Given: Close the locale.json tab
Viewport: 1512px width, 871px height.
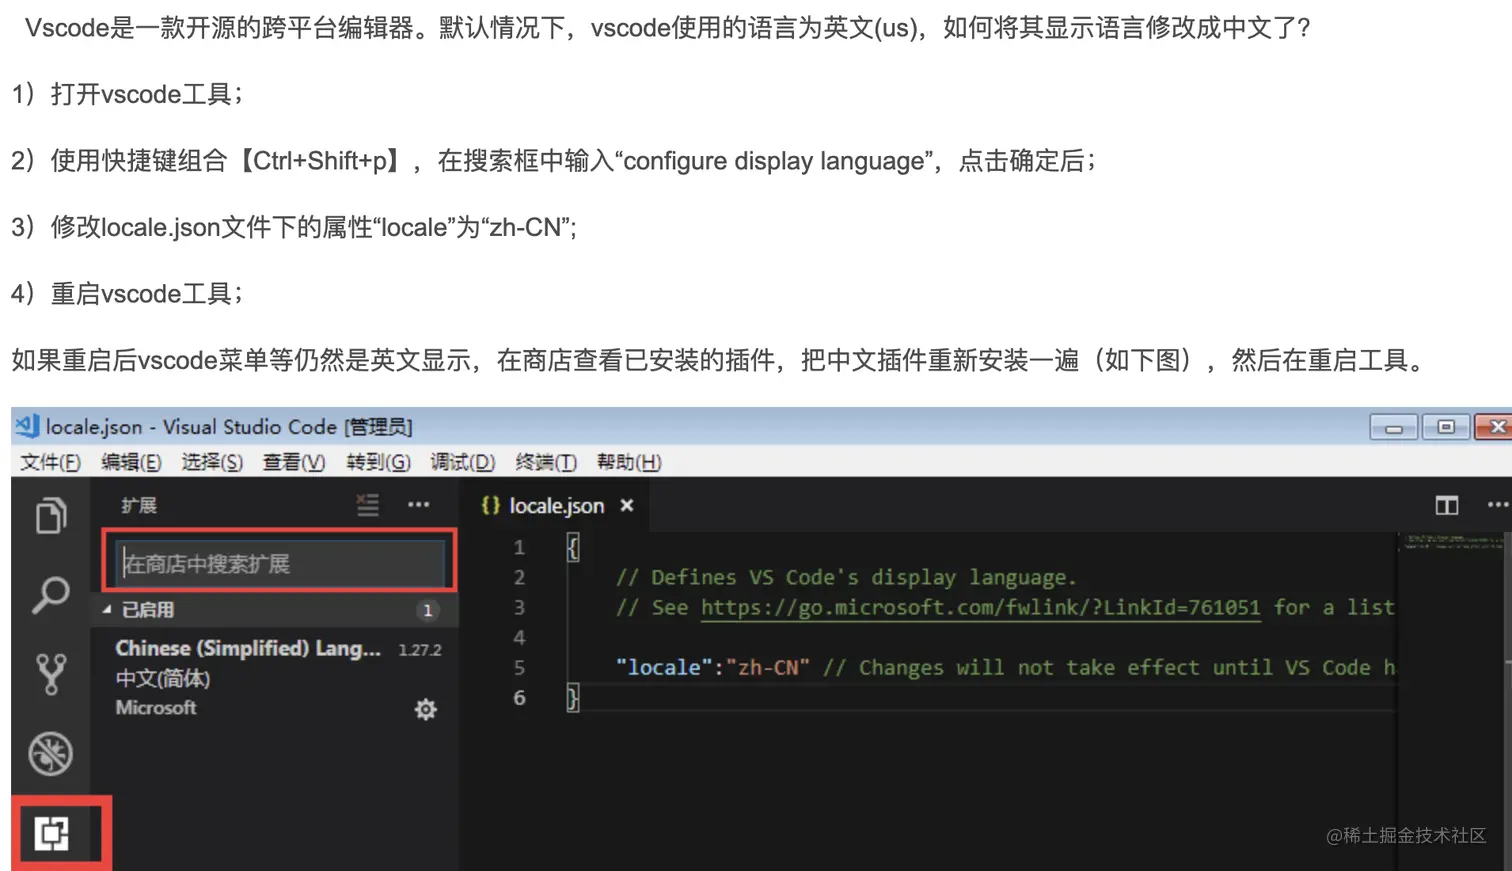Looking at the screenshot, I should (627, 506).
